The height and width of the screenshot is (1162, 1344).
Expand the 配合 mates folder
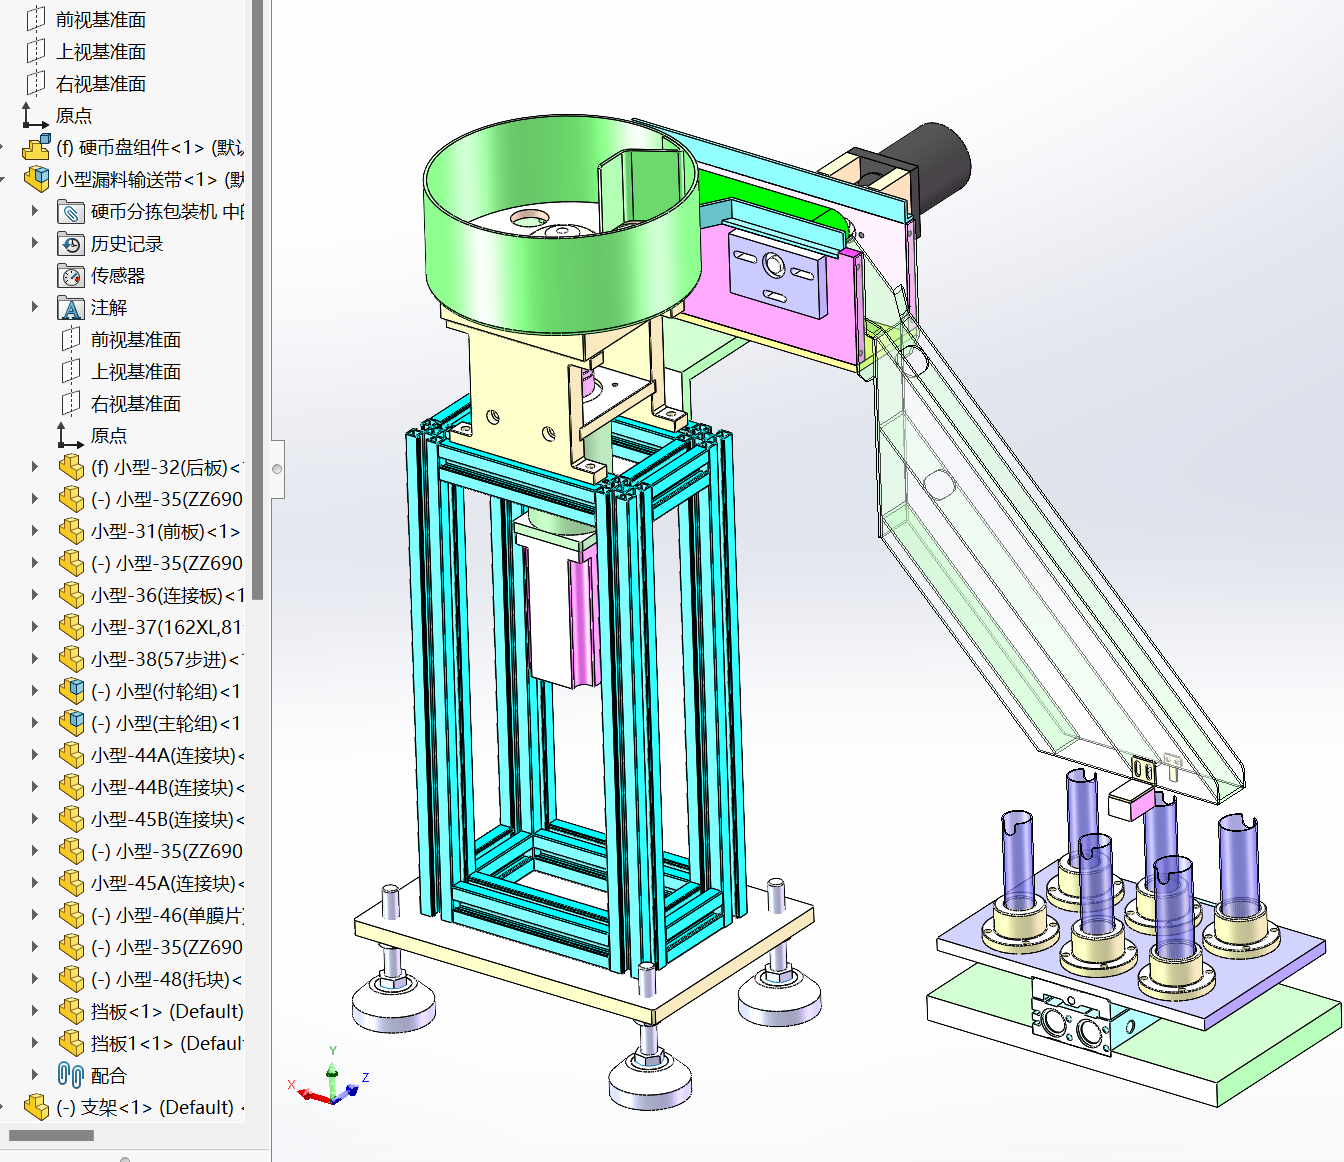coord(35,1075)
